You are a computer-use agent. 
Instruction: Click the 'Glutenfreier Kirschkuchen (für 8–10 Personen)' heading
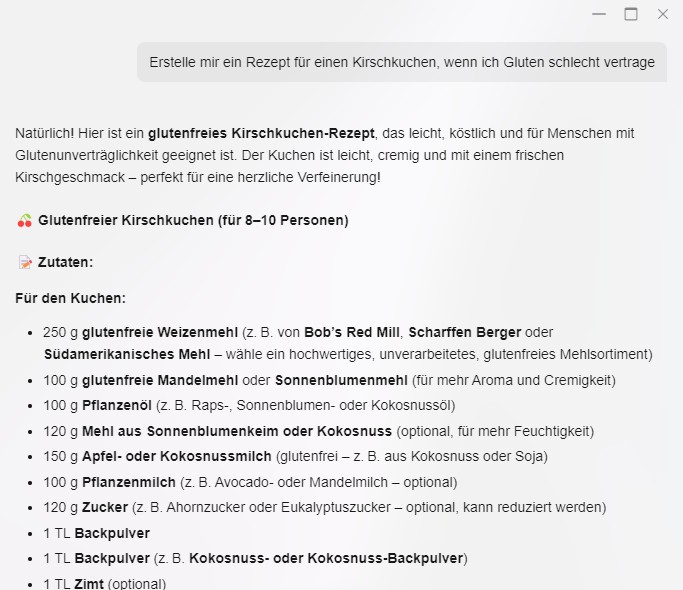[x=193, y=220]
